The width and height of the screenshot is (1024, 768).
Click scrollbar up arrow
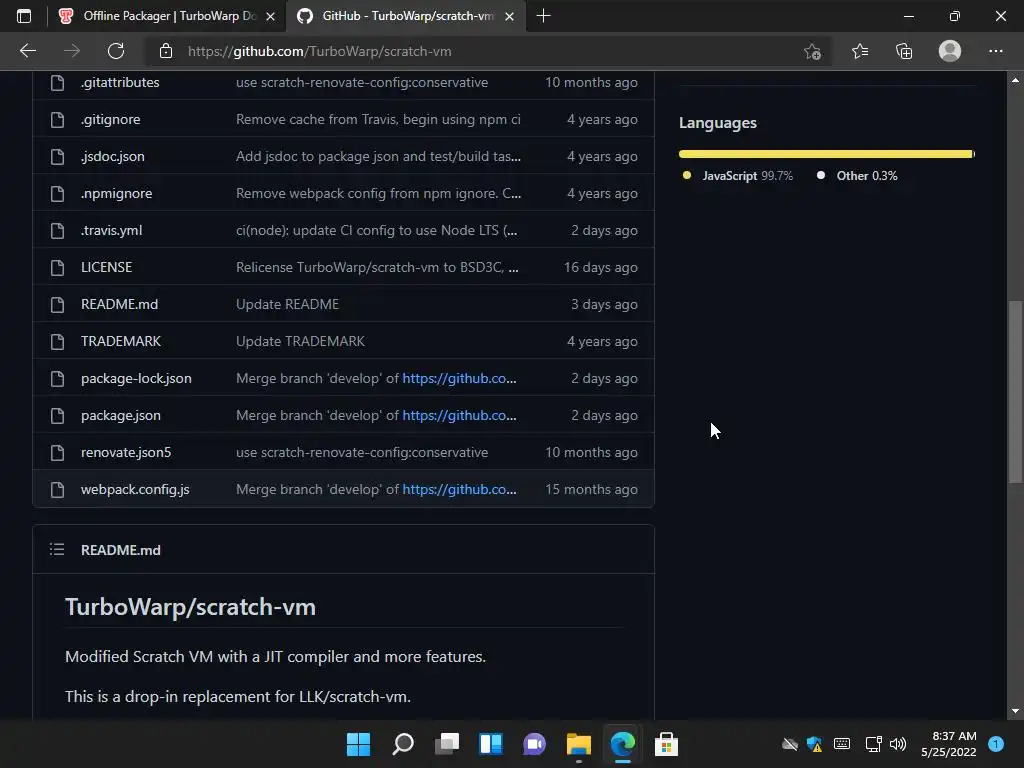point(1015,80)
